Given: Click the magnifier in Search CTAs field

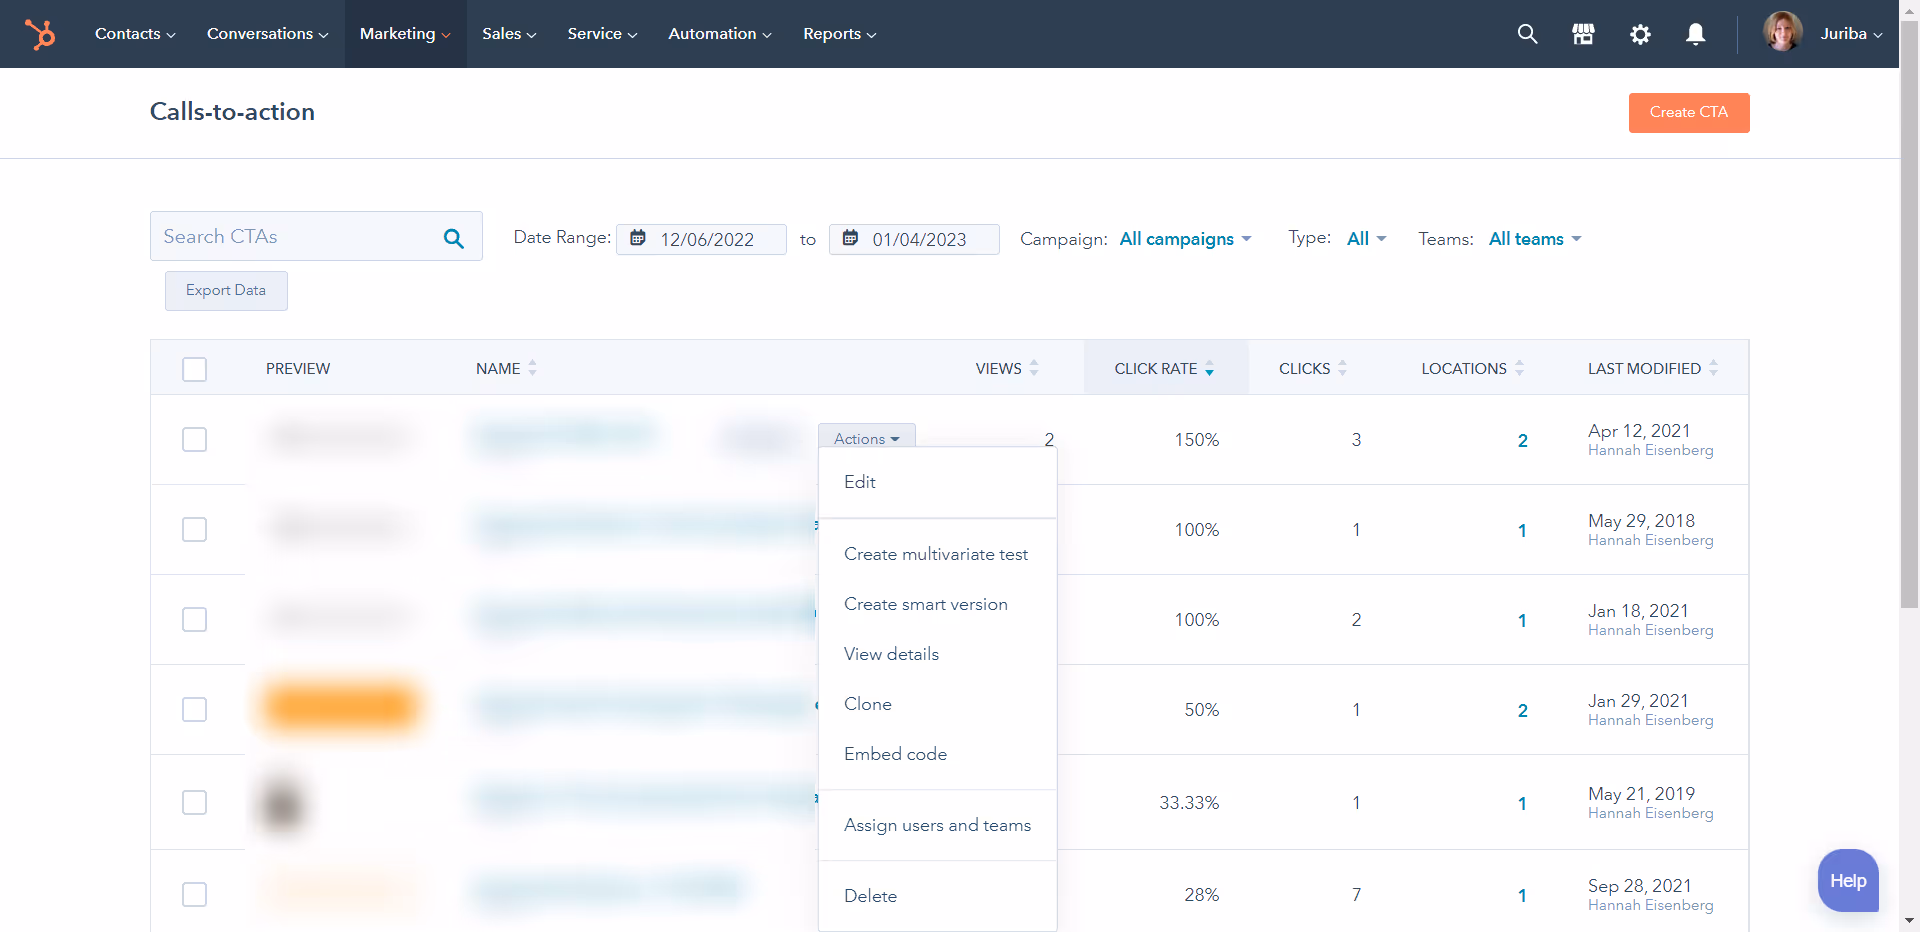Looking at the screenshot, I should (x=453, y=238).
